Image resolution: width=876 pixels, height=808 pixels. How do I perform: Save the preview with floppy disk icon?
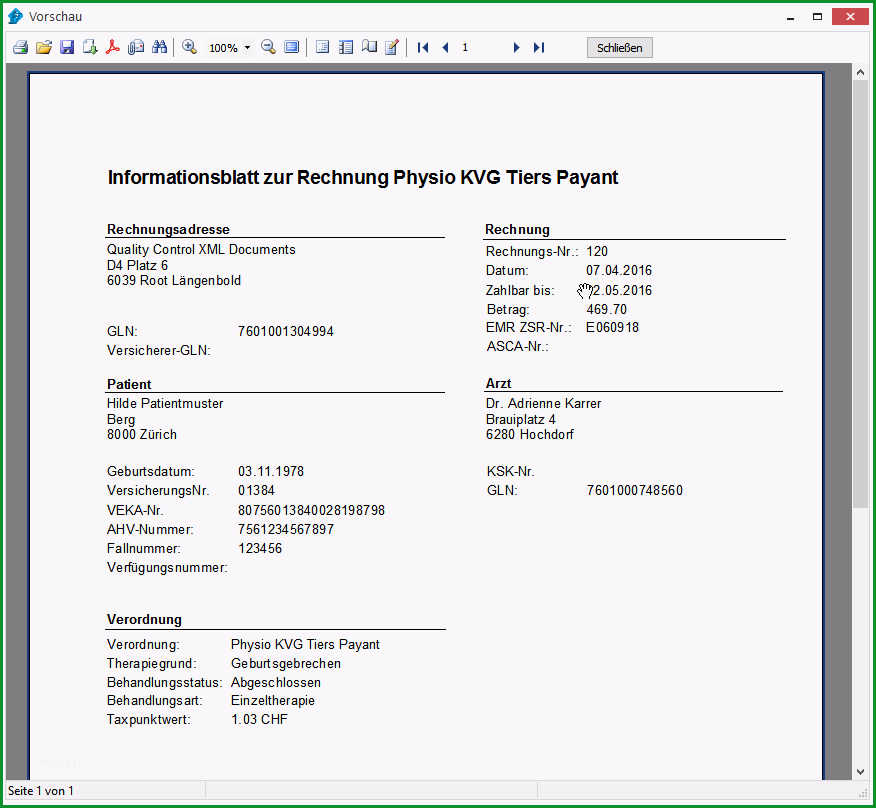click(67, 47)
